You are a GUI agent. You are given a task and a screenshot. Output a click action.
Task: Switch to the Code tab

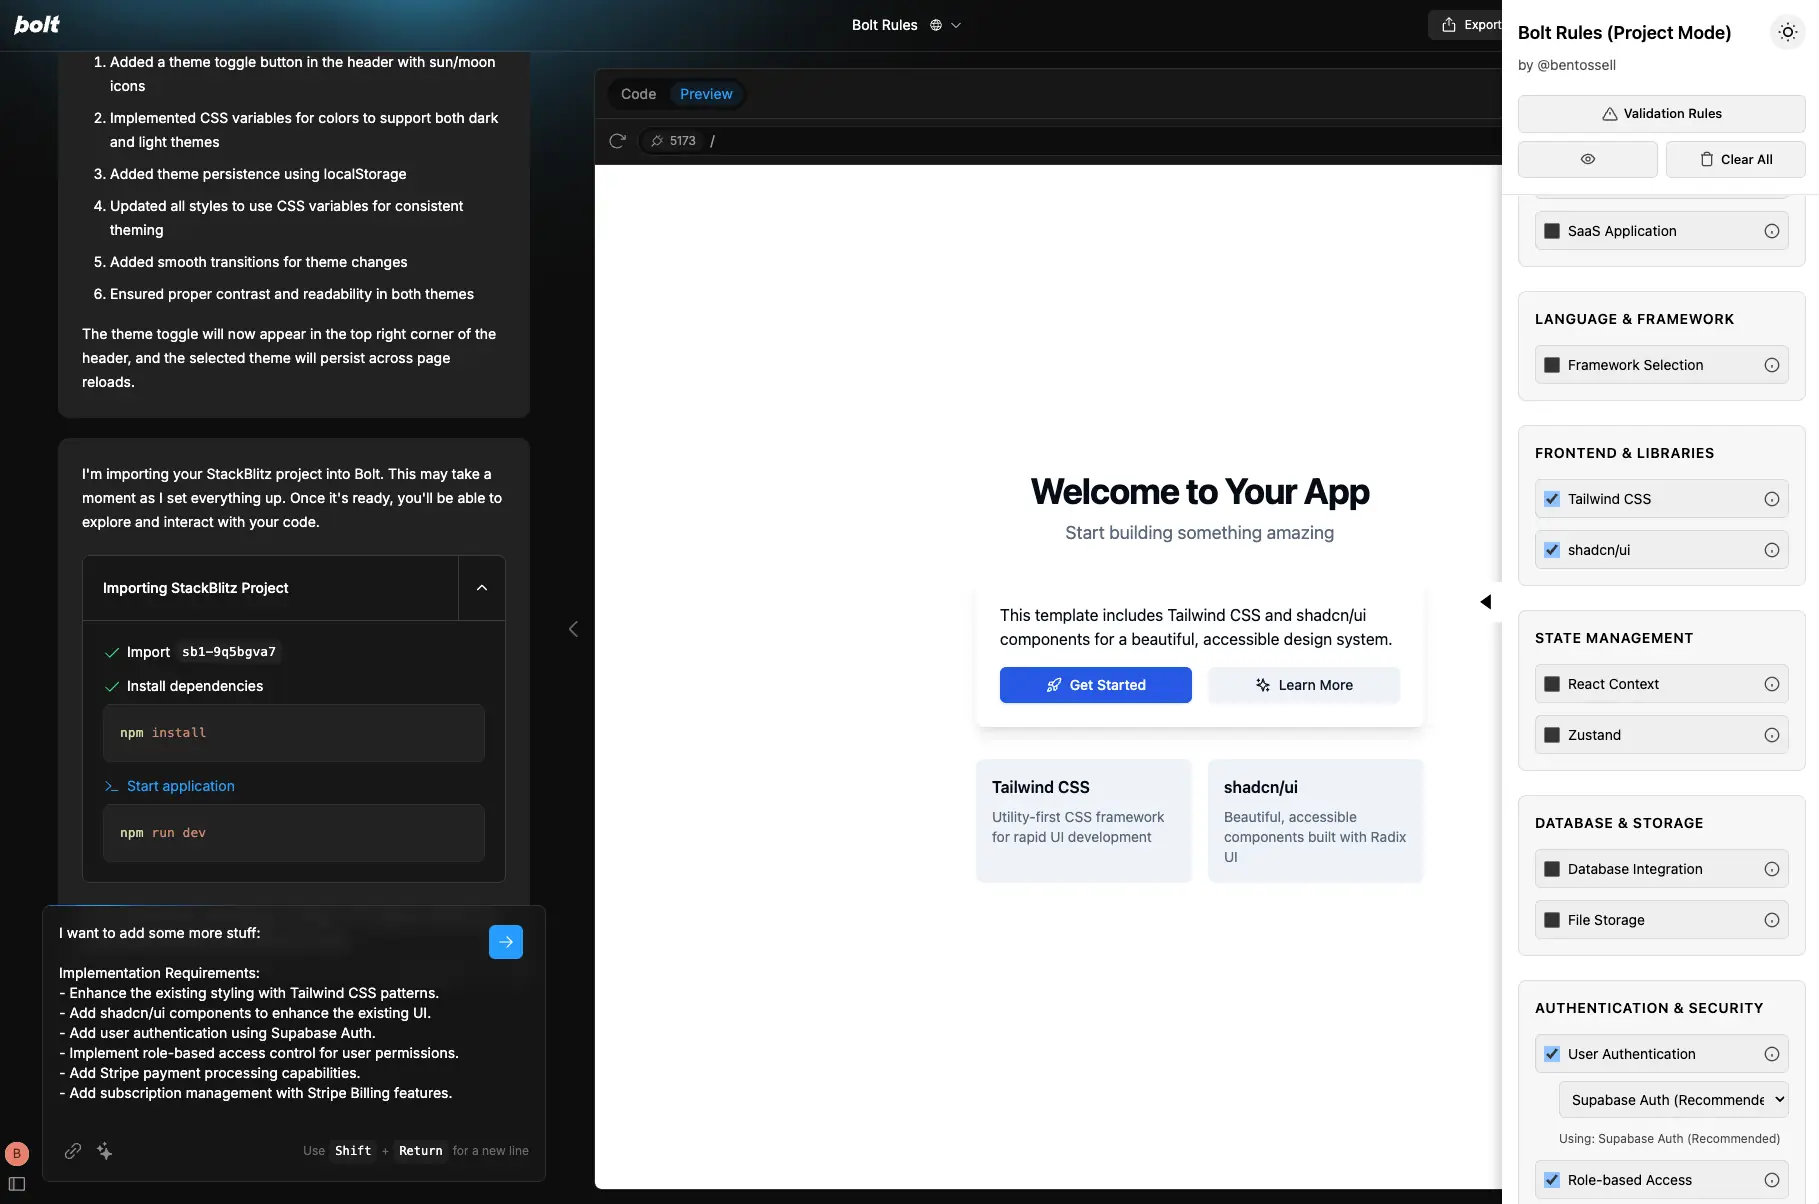point(639,94)
